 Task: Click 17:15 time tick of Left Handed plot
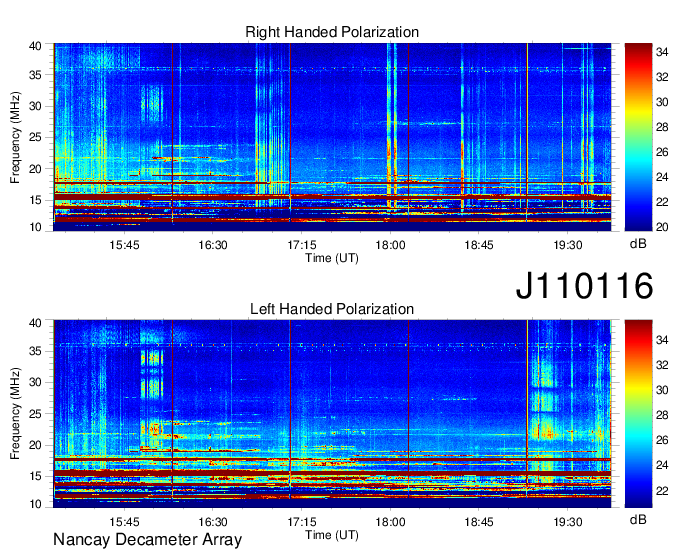(301, 522)
